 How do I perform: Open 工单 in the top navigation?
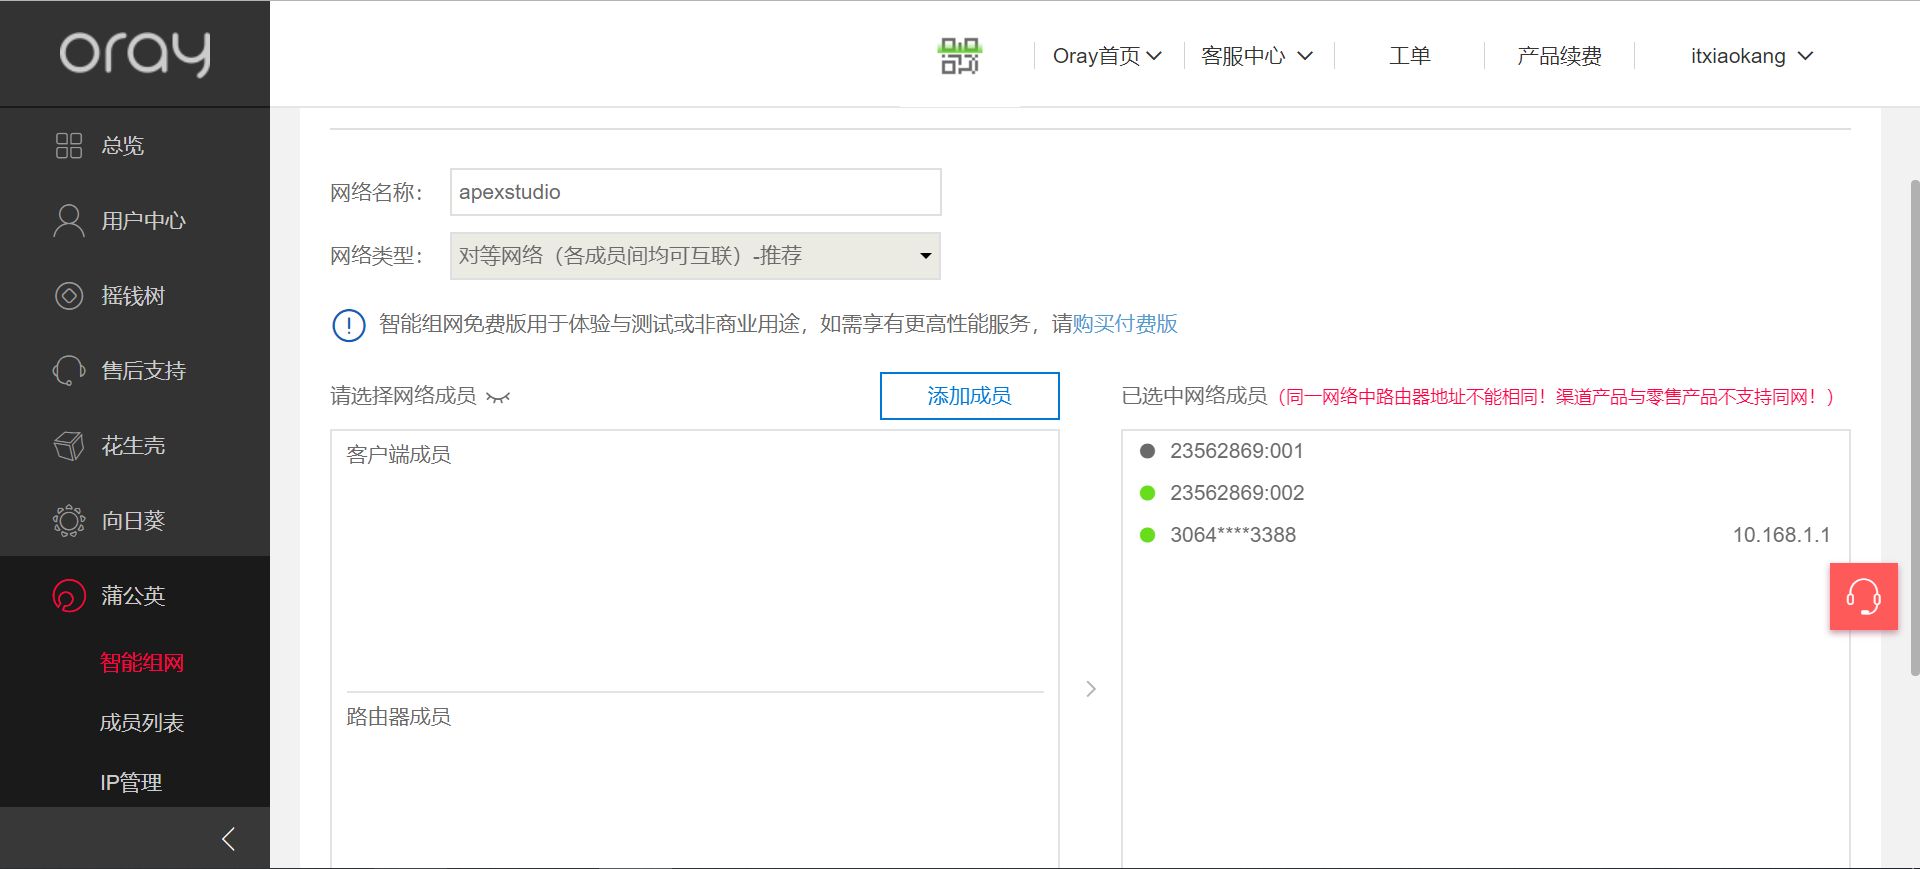[1410, 56]
